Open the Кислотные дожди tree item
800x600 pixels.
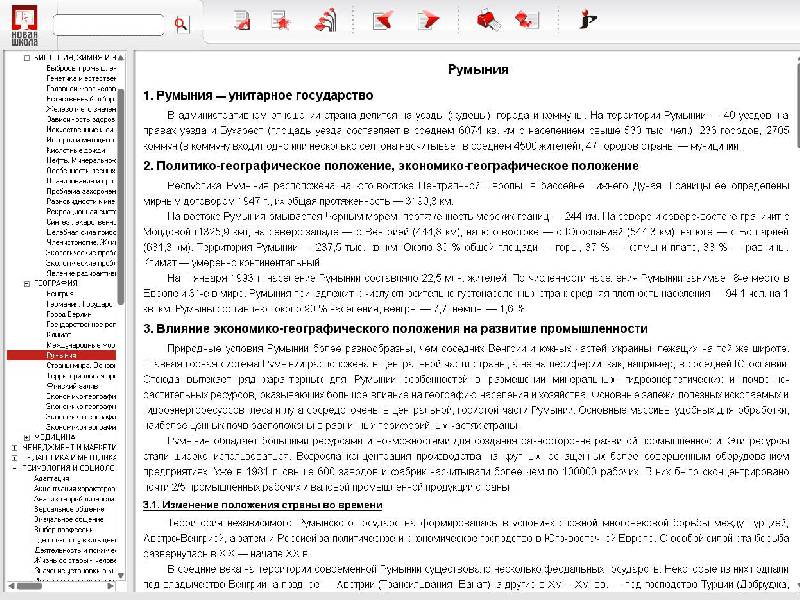pyautogui.click(x=76, y=150)
